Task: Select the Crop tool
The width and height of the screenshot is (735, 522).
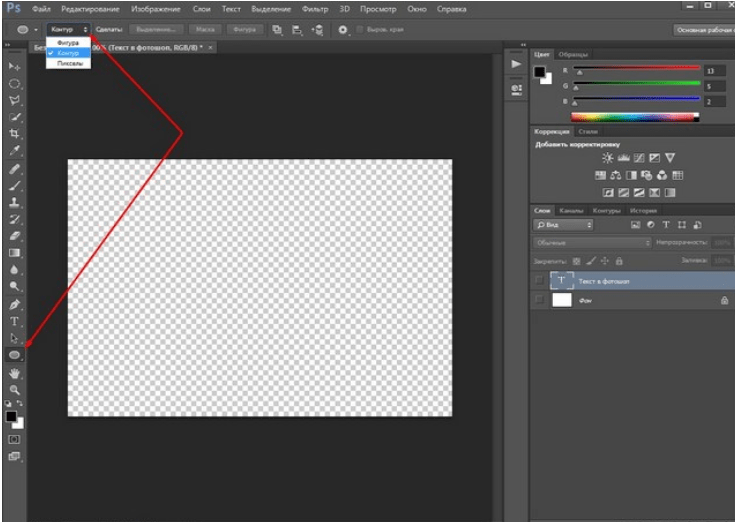Action: (x=15, y=134)
